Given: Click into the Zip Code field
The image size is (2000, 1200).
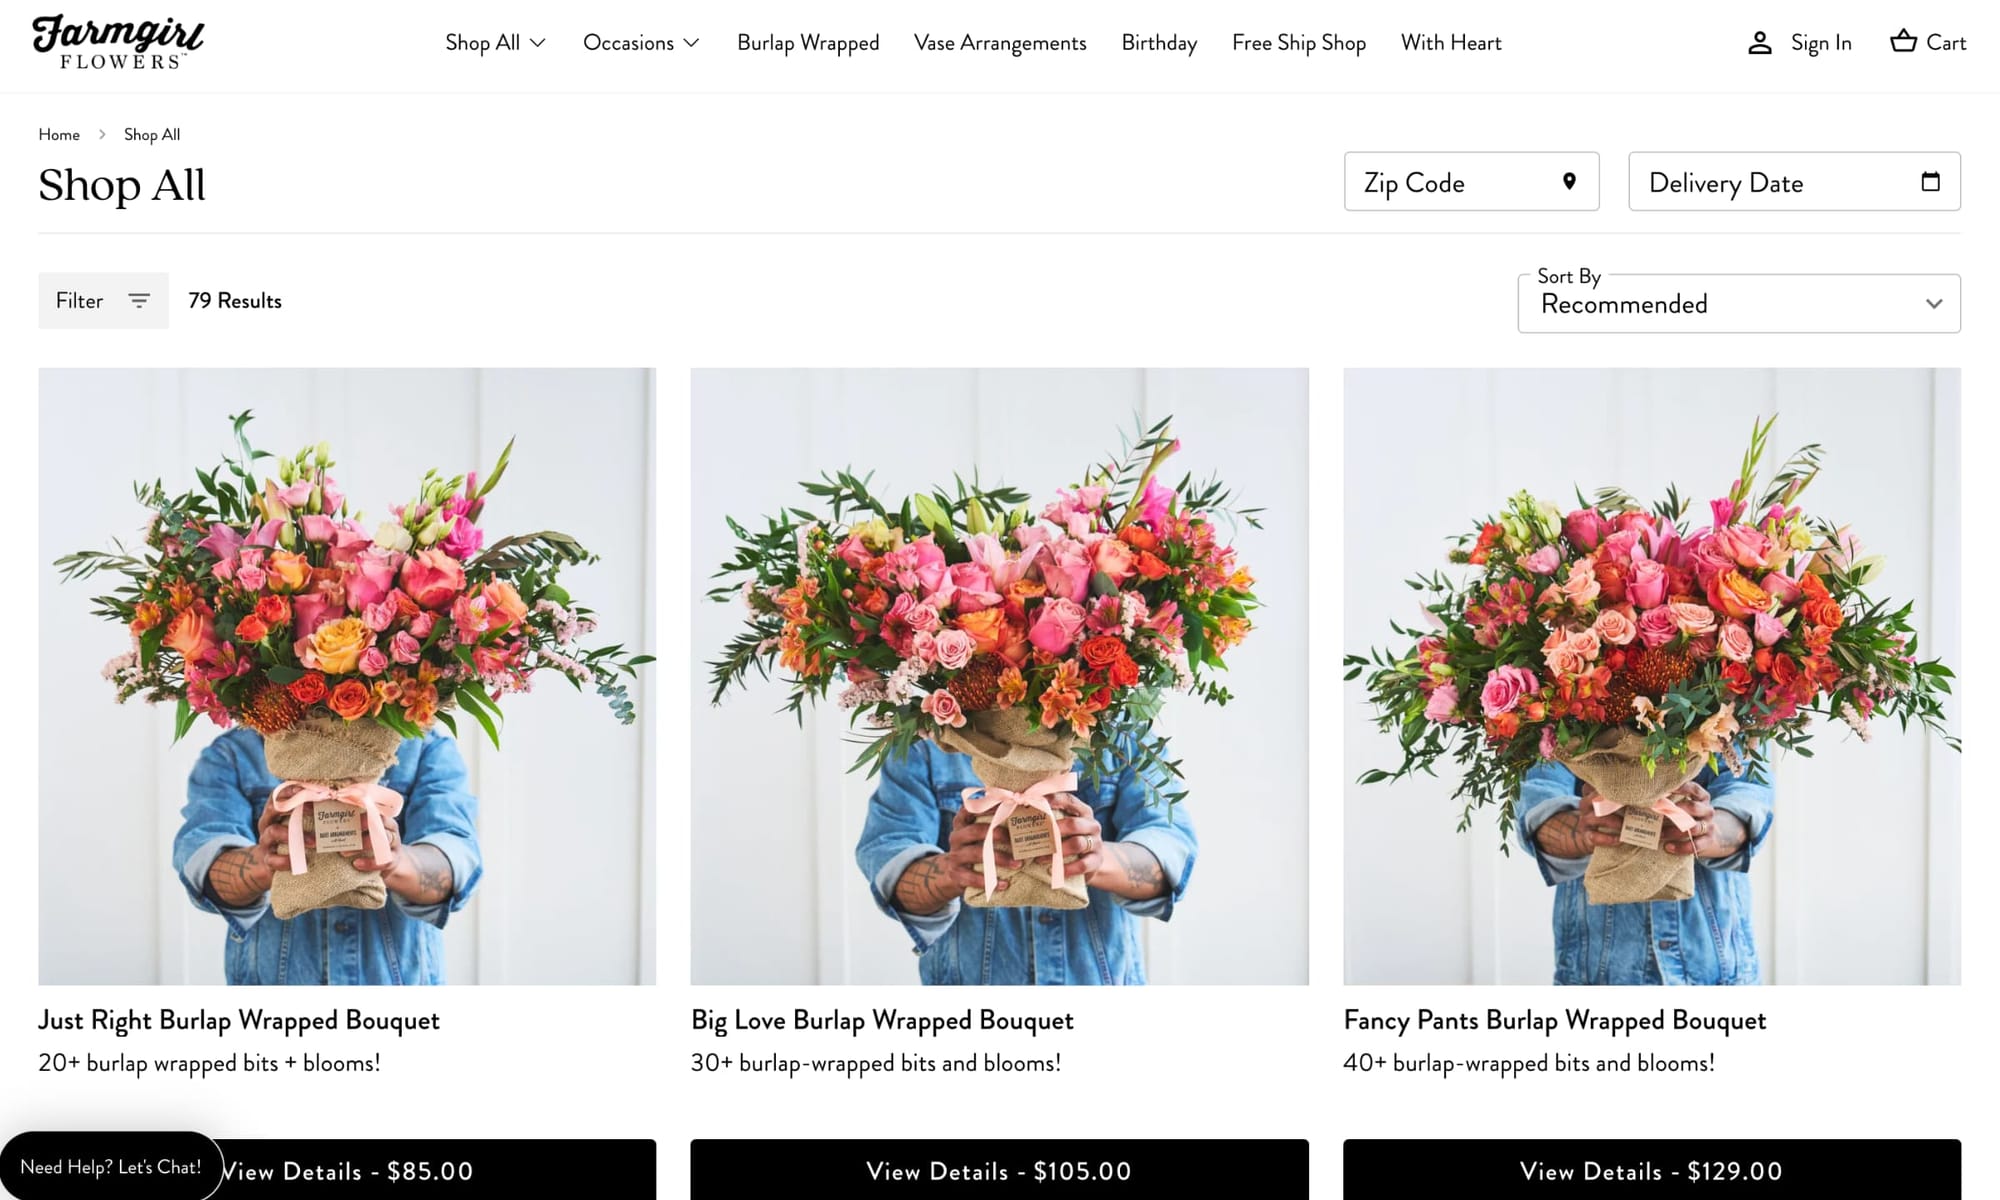Looking at the screenshot, I should tap(1450, 182).
